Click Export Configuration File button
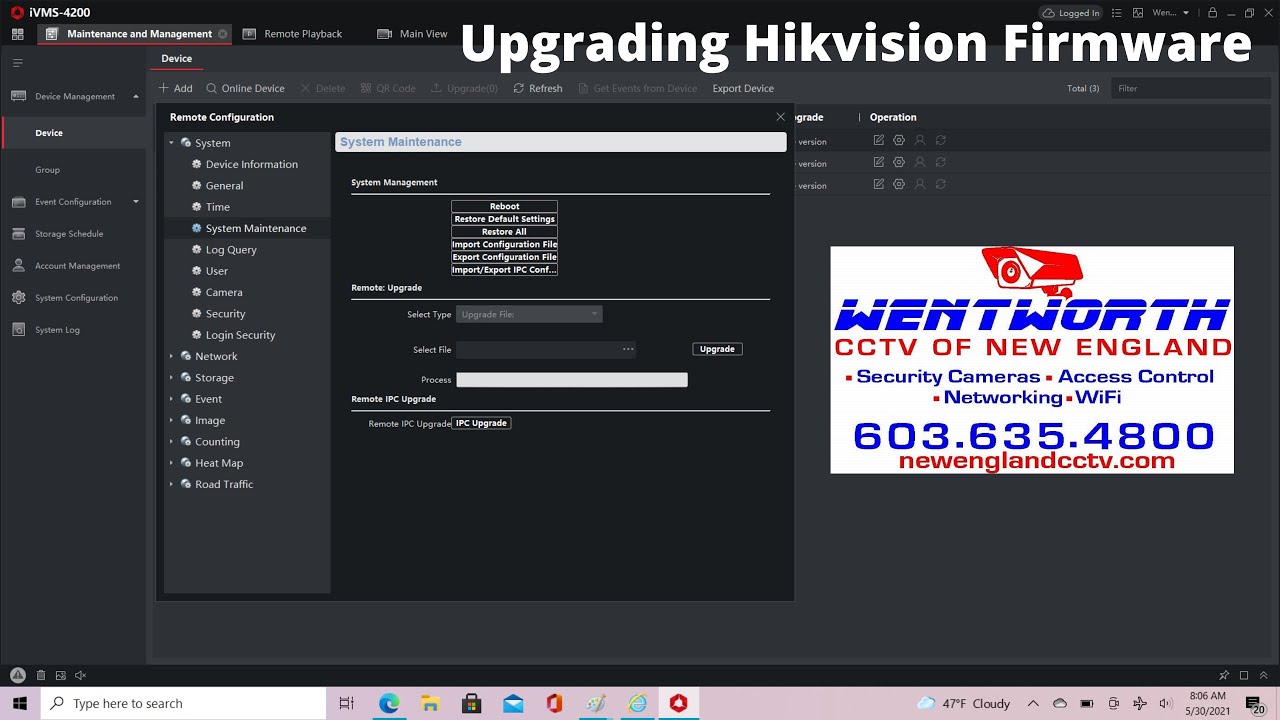1280x720 pixels. coord(504,257)
